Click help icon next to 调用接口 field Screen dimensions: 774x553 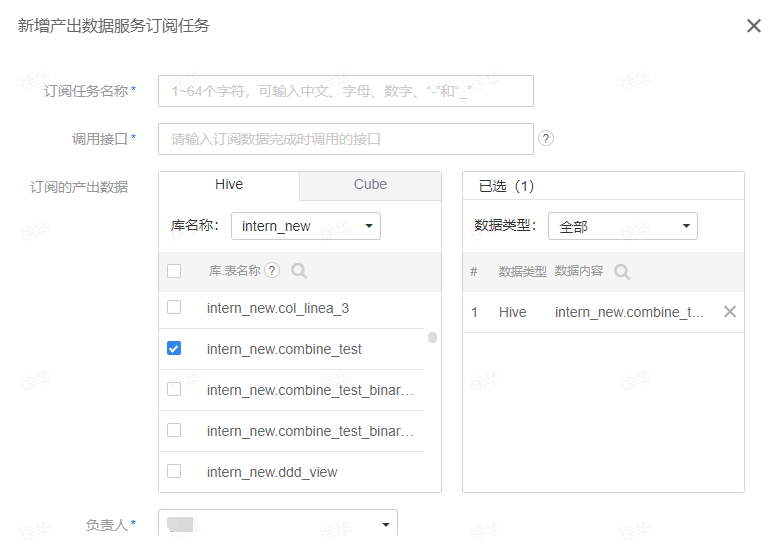pyautogui.click(x=546, y=139)
